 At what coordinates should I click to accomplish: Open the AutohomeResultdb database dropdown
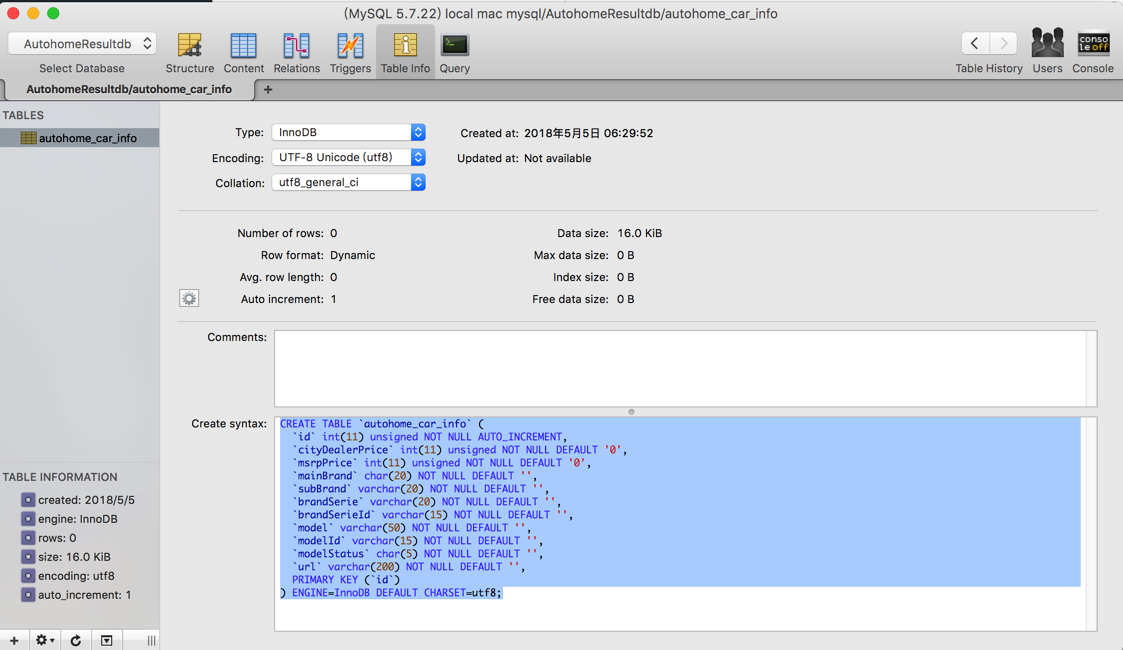[x=82, y=44]
